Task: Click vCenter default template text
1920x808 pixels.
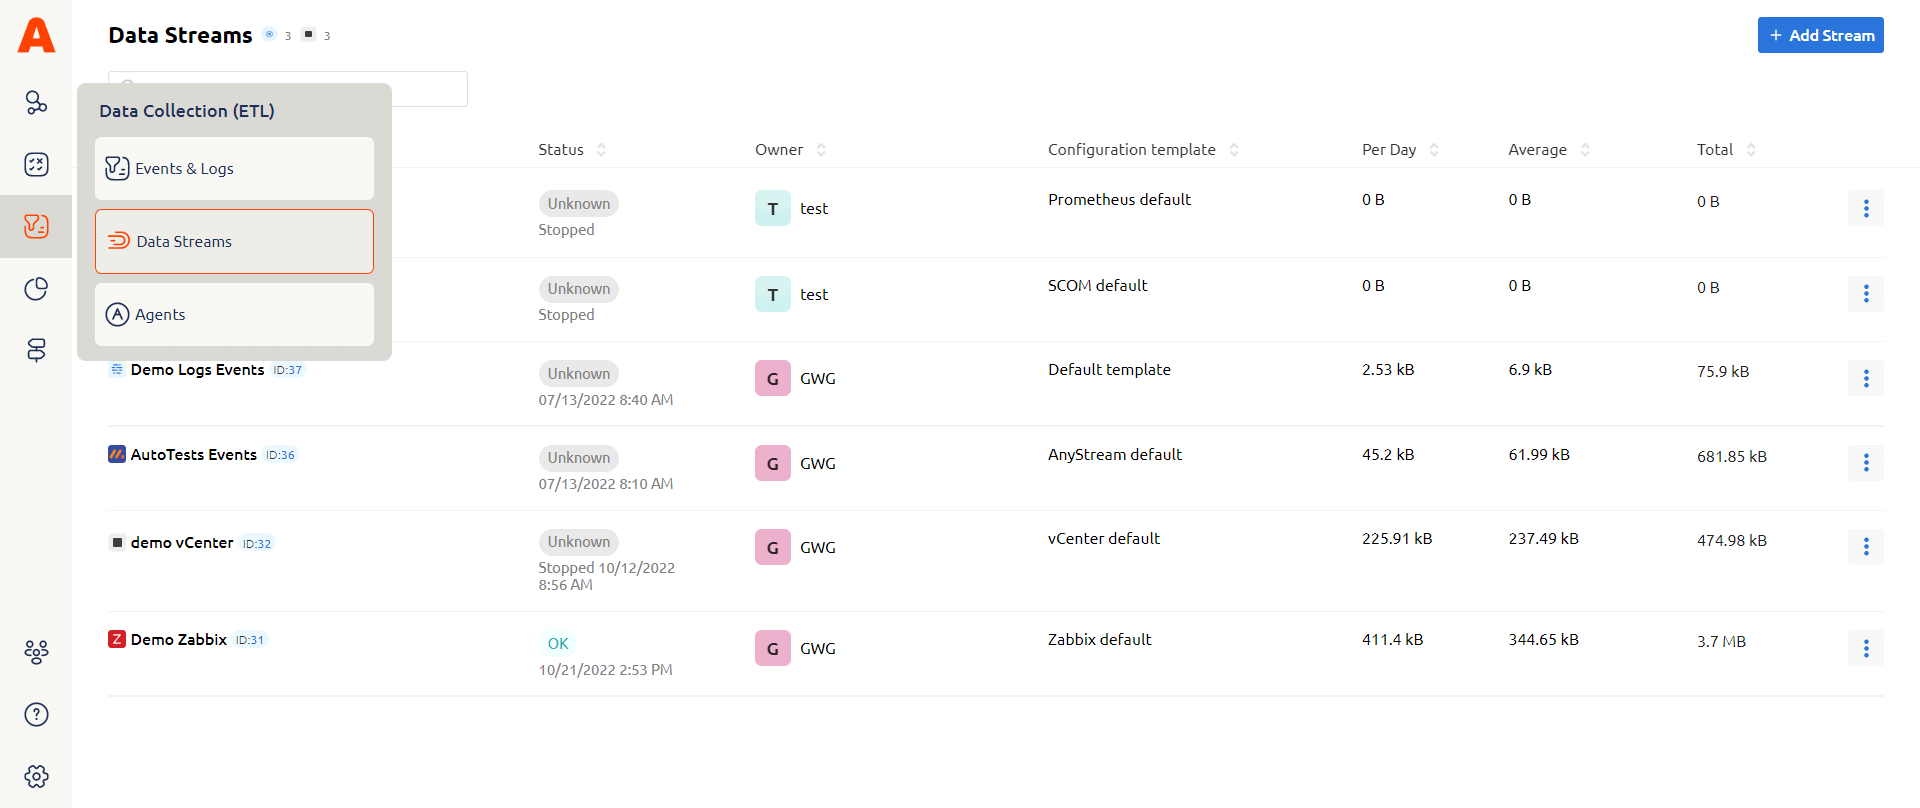Action: coord(1104,538)
